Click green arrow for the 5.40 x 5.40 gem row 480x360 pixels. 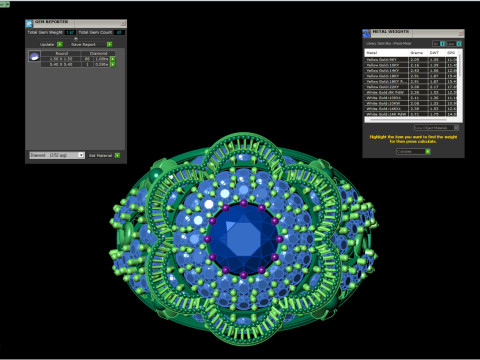tap(113, 64)
